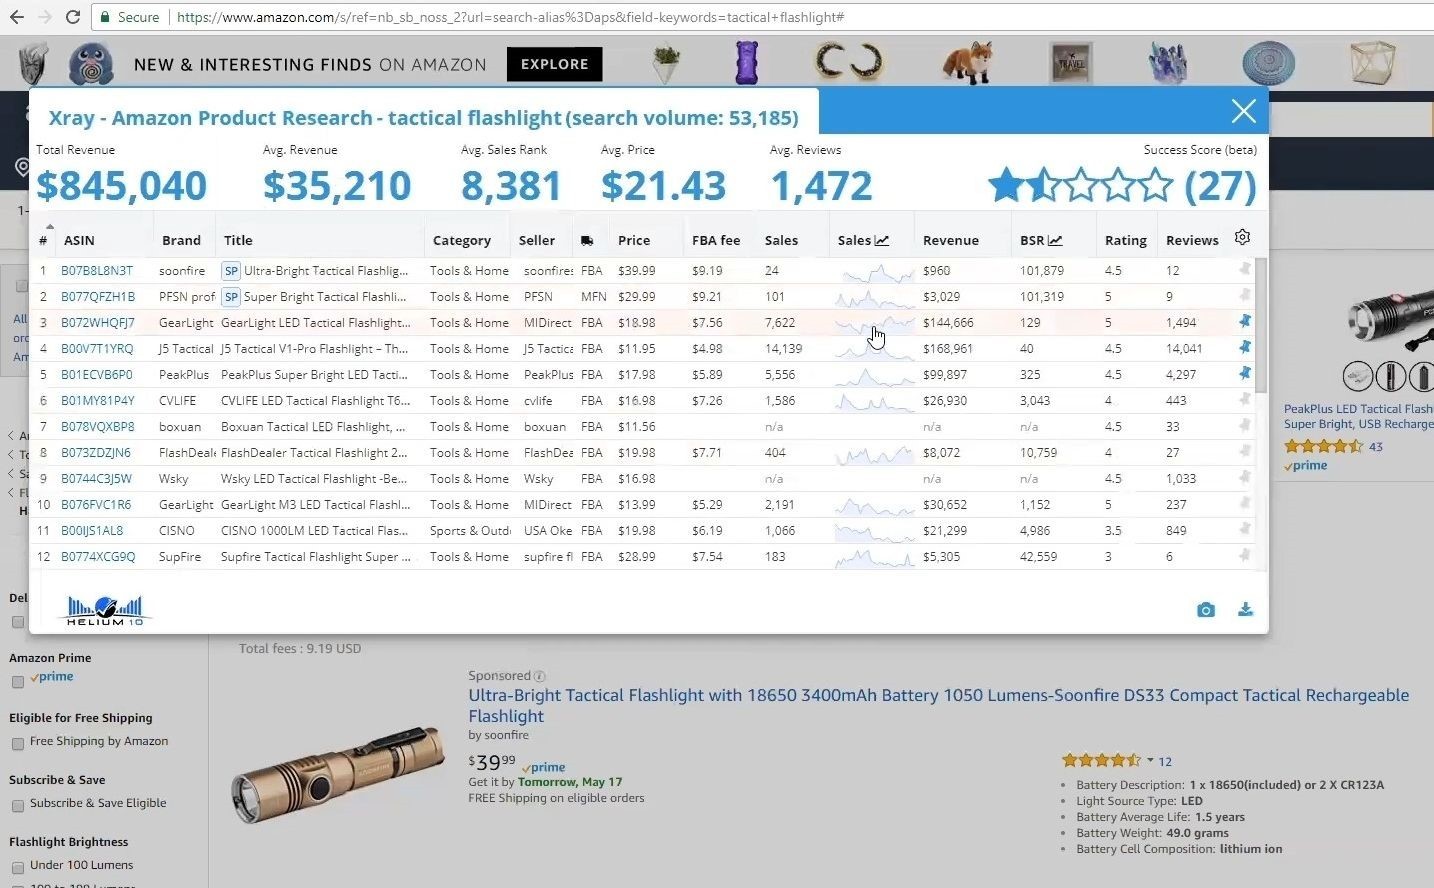
Task: Open Xray column settings gear
Action: [x=1242, y=238]
